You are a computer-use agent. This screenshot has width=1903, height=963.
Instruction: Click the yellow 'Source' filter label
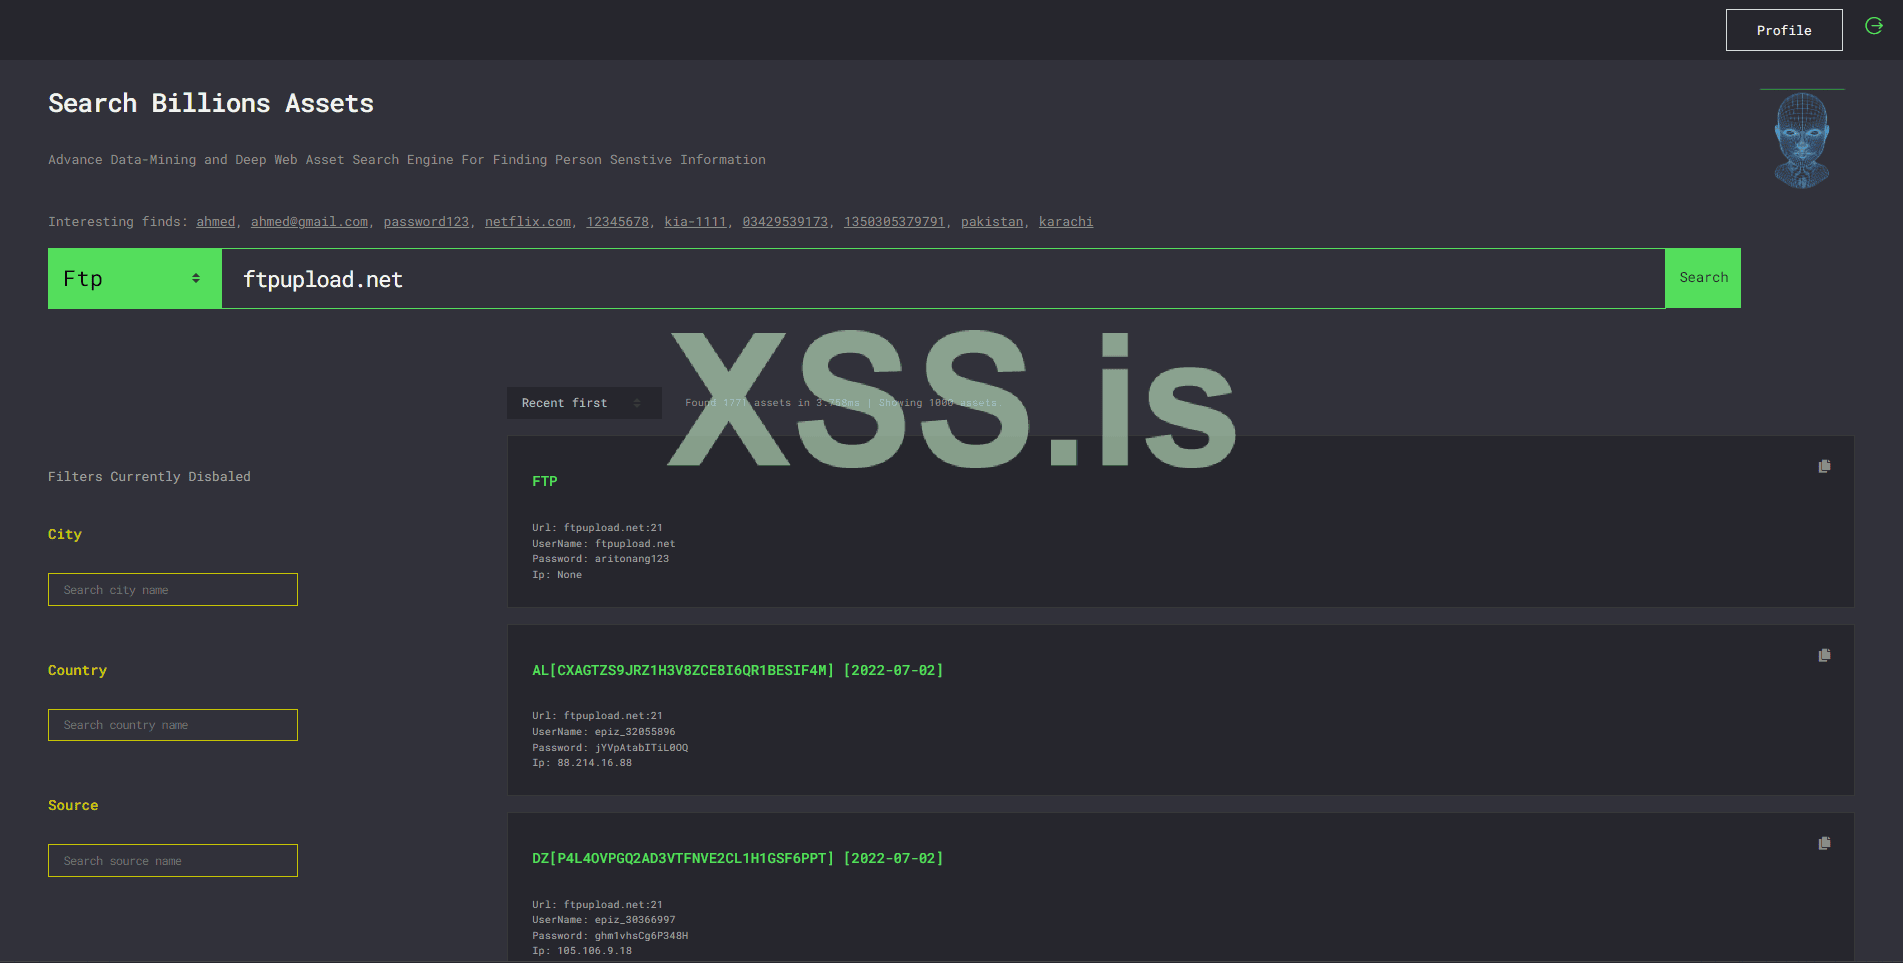coord(73,805)
